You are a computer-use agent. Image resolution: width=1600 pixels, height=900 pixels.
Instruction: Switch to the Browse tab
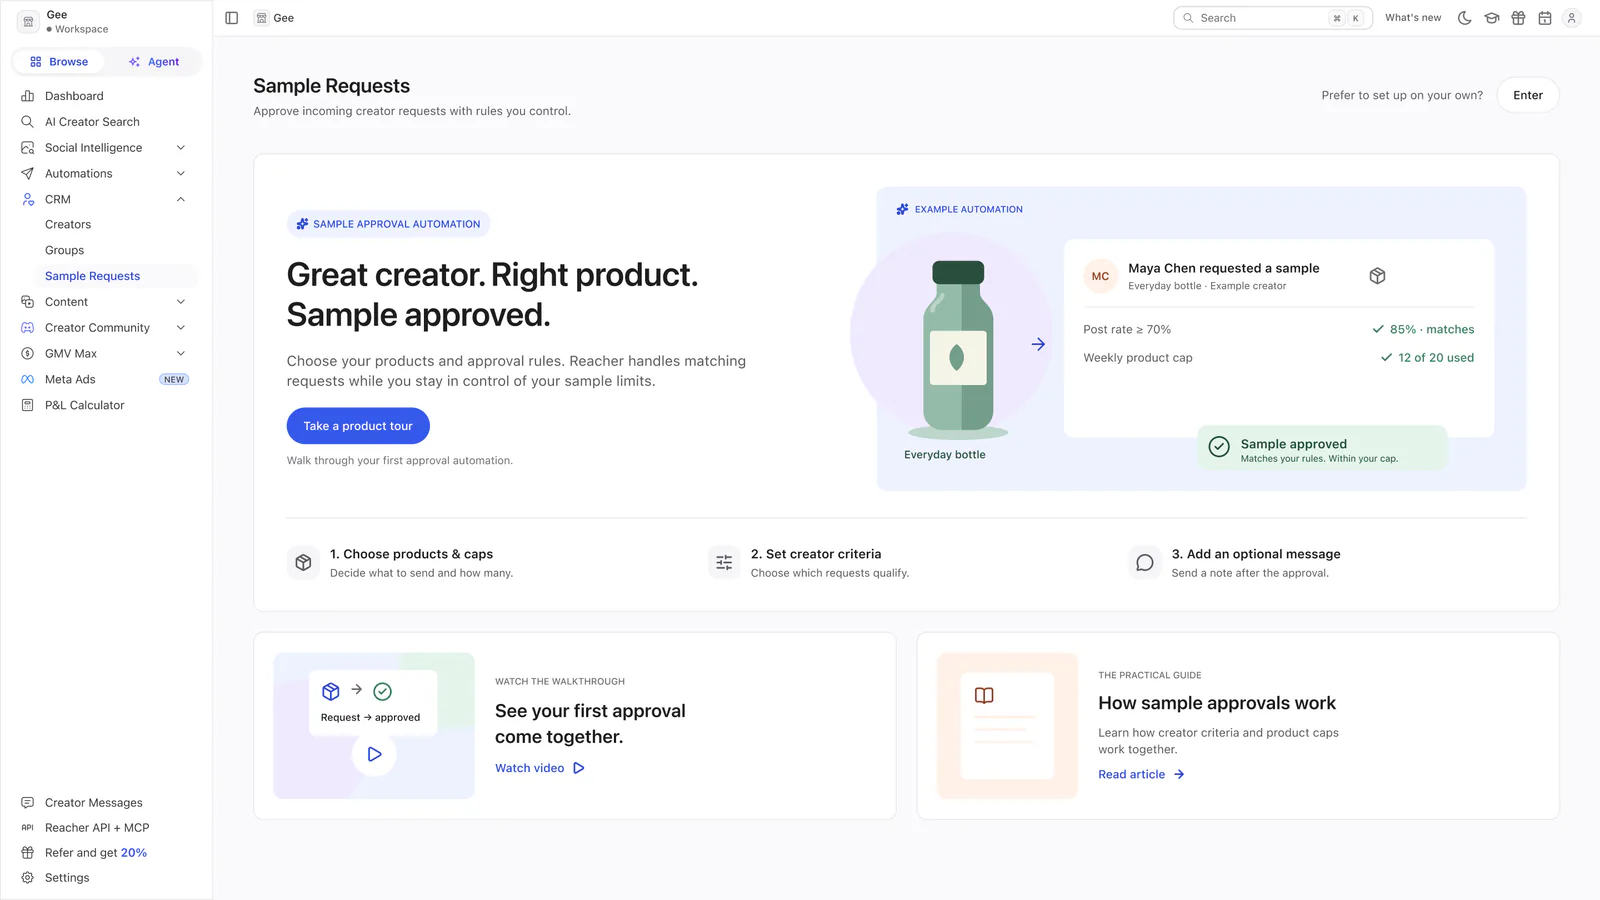(x=59, y=62)
